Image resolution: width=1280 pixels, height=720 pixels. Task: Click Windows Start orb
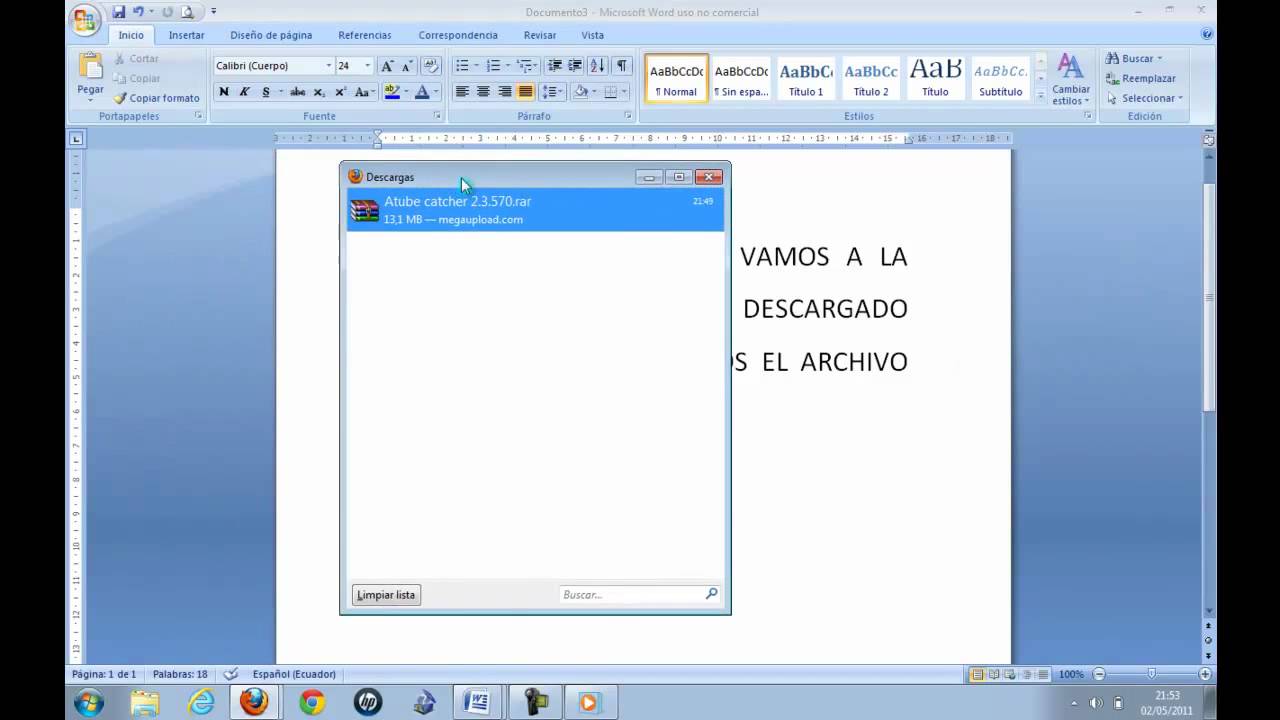coord(89,703)
